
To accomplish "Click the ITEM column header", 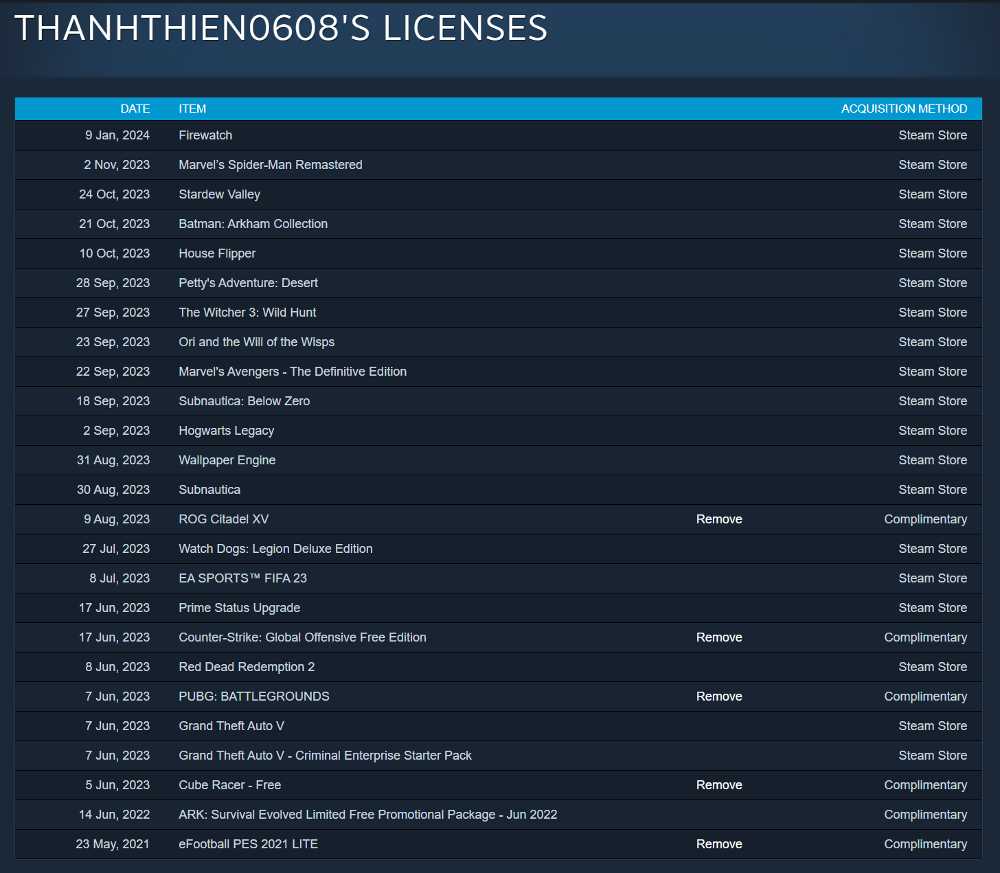I will [x=193, y=109].
